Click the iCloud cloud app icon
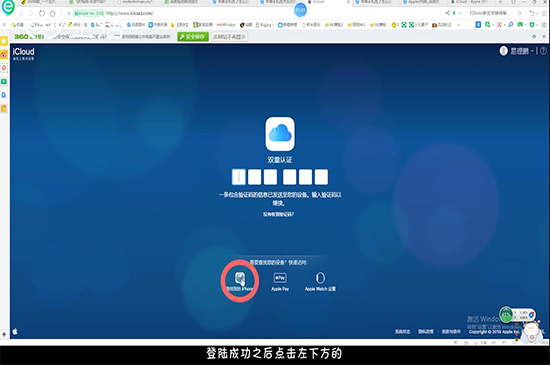This screenshot has width=550, height=365. point(280,134)
